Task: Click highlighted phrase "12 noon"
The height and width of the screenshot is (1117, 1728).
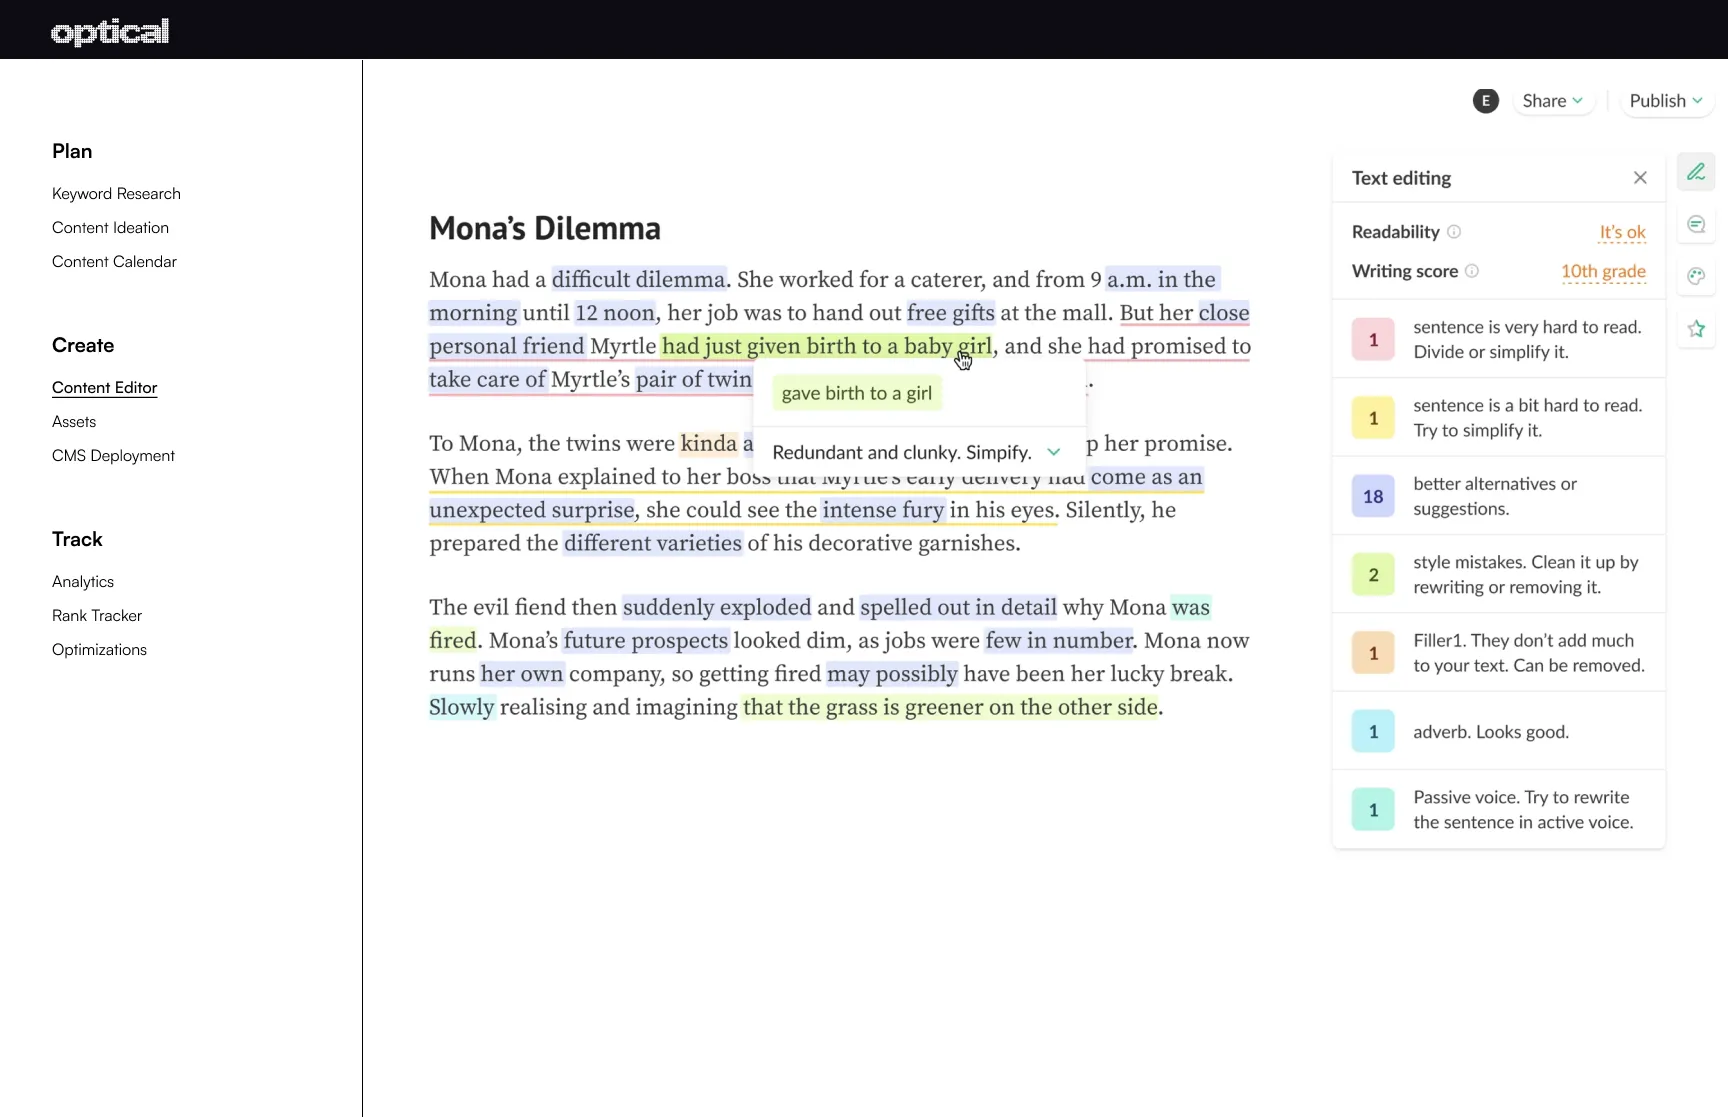Action: tap(615, 313)
